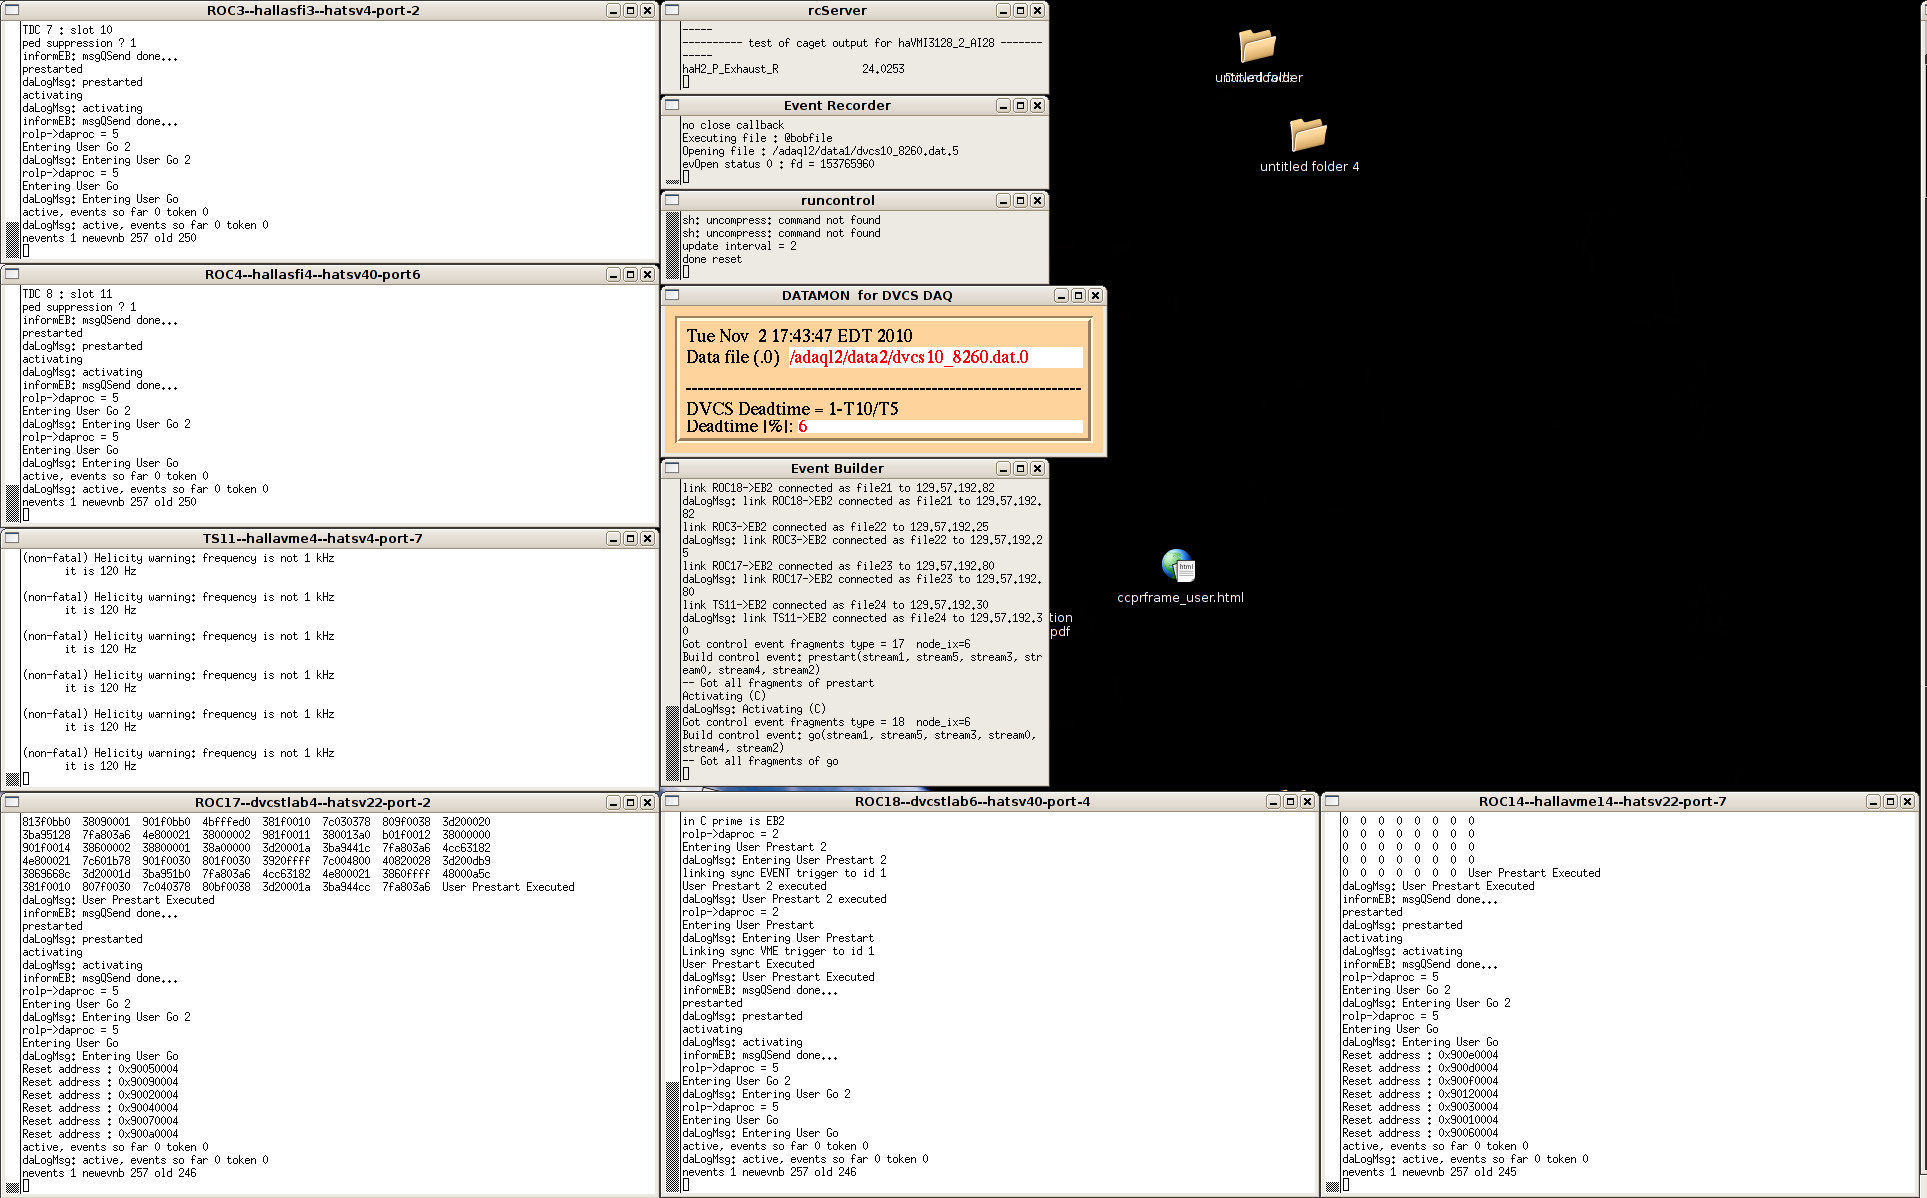Click 'haH2_P_Exhaust_R' line in rcServer
The width and height of the screenshot is (1927, 1198).
tap(793, 69)
